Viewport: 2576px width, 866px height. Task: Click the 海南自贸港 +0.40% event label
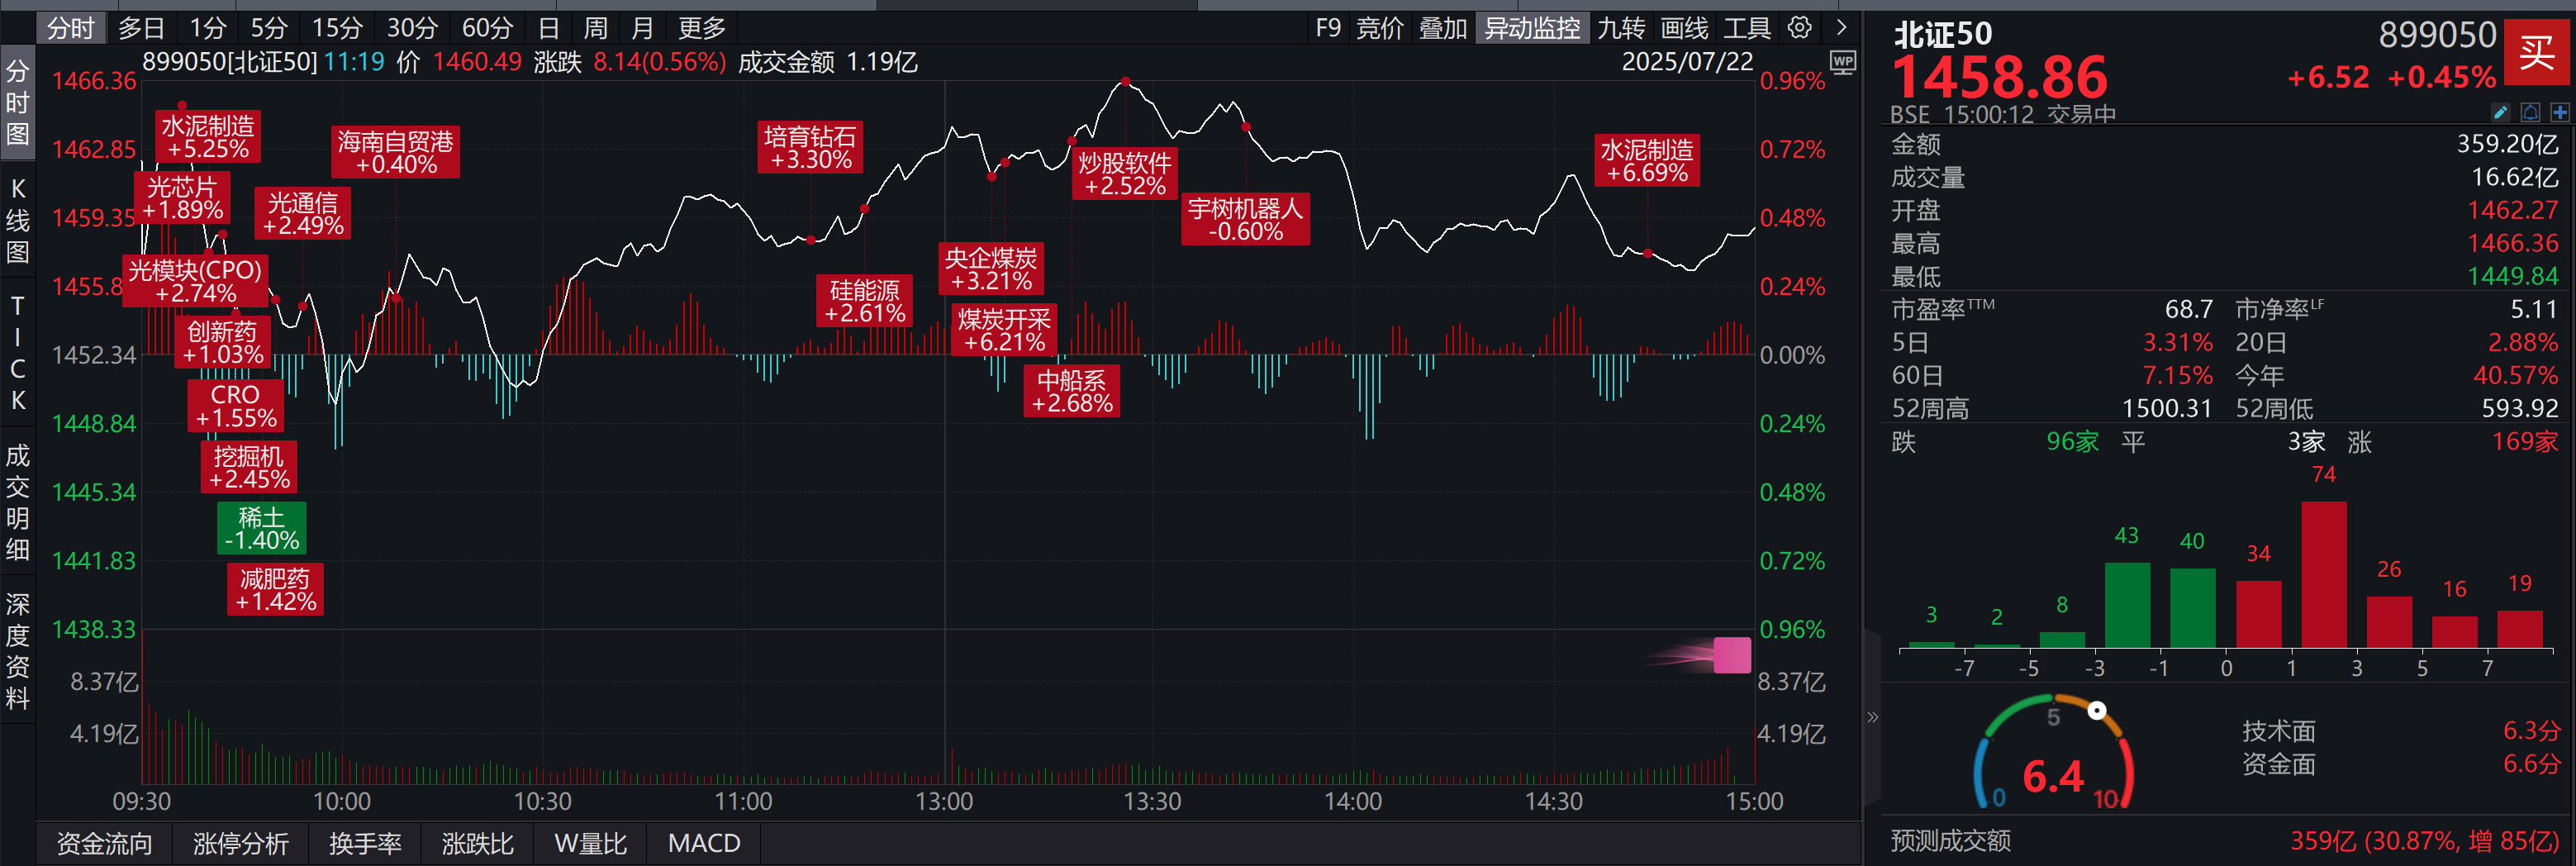396,152
